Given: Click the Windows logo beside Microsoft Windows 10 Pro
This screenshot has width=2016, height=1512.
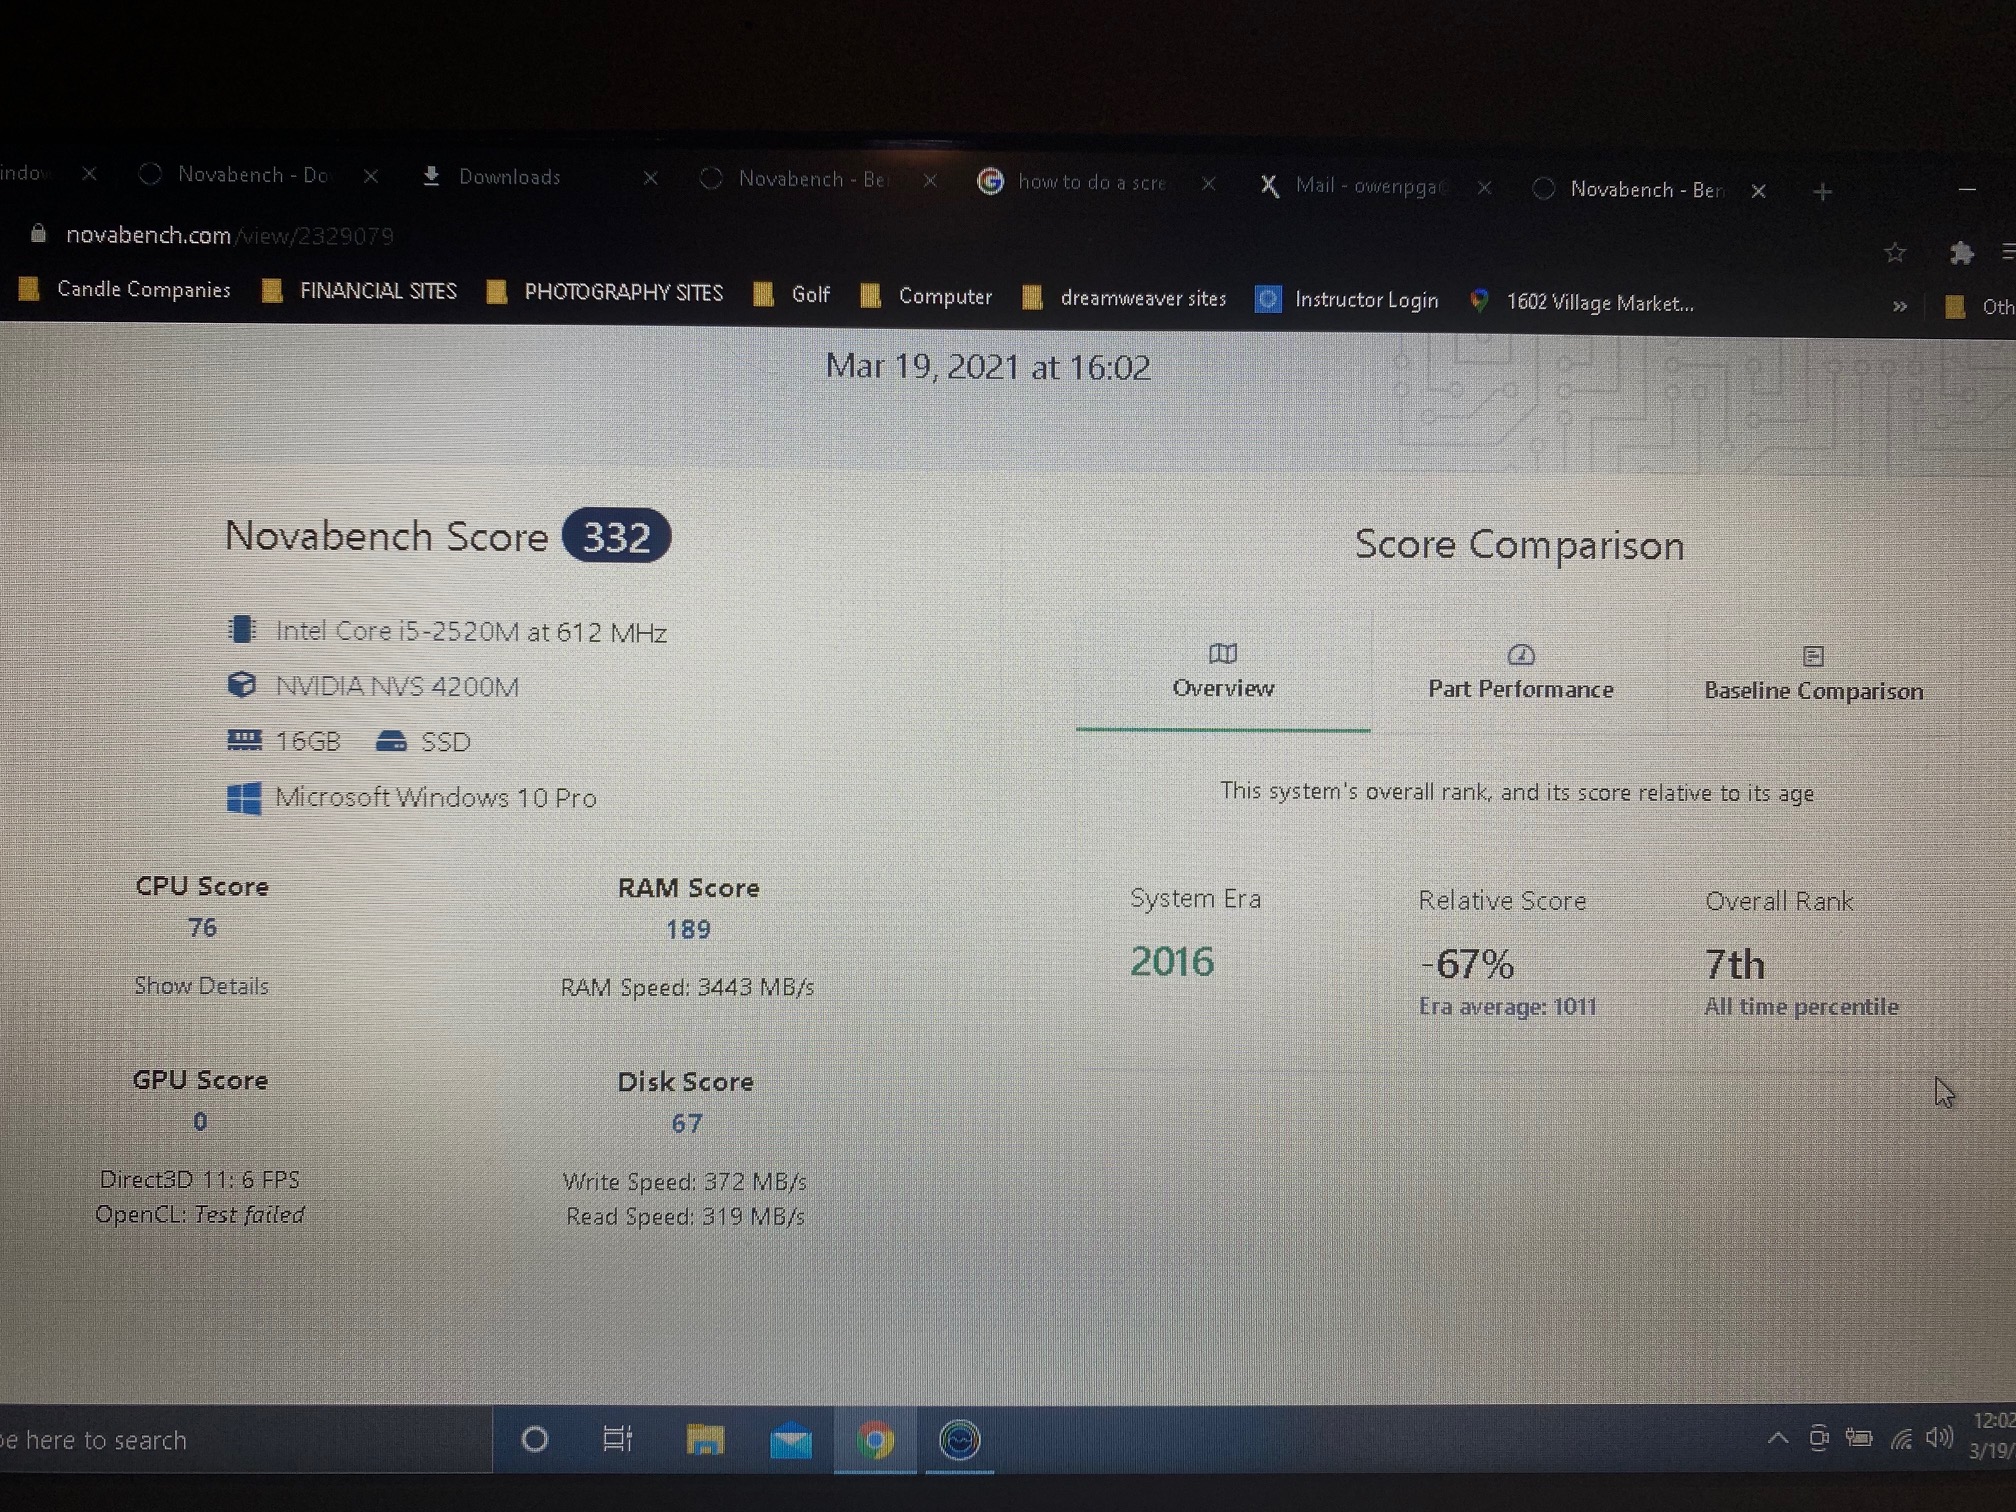Looking at the screenshot, I should tap(244, 798).
